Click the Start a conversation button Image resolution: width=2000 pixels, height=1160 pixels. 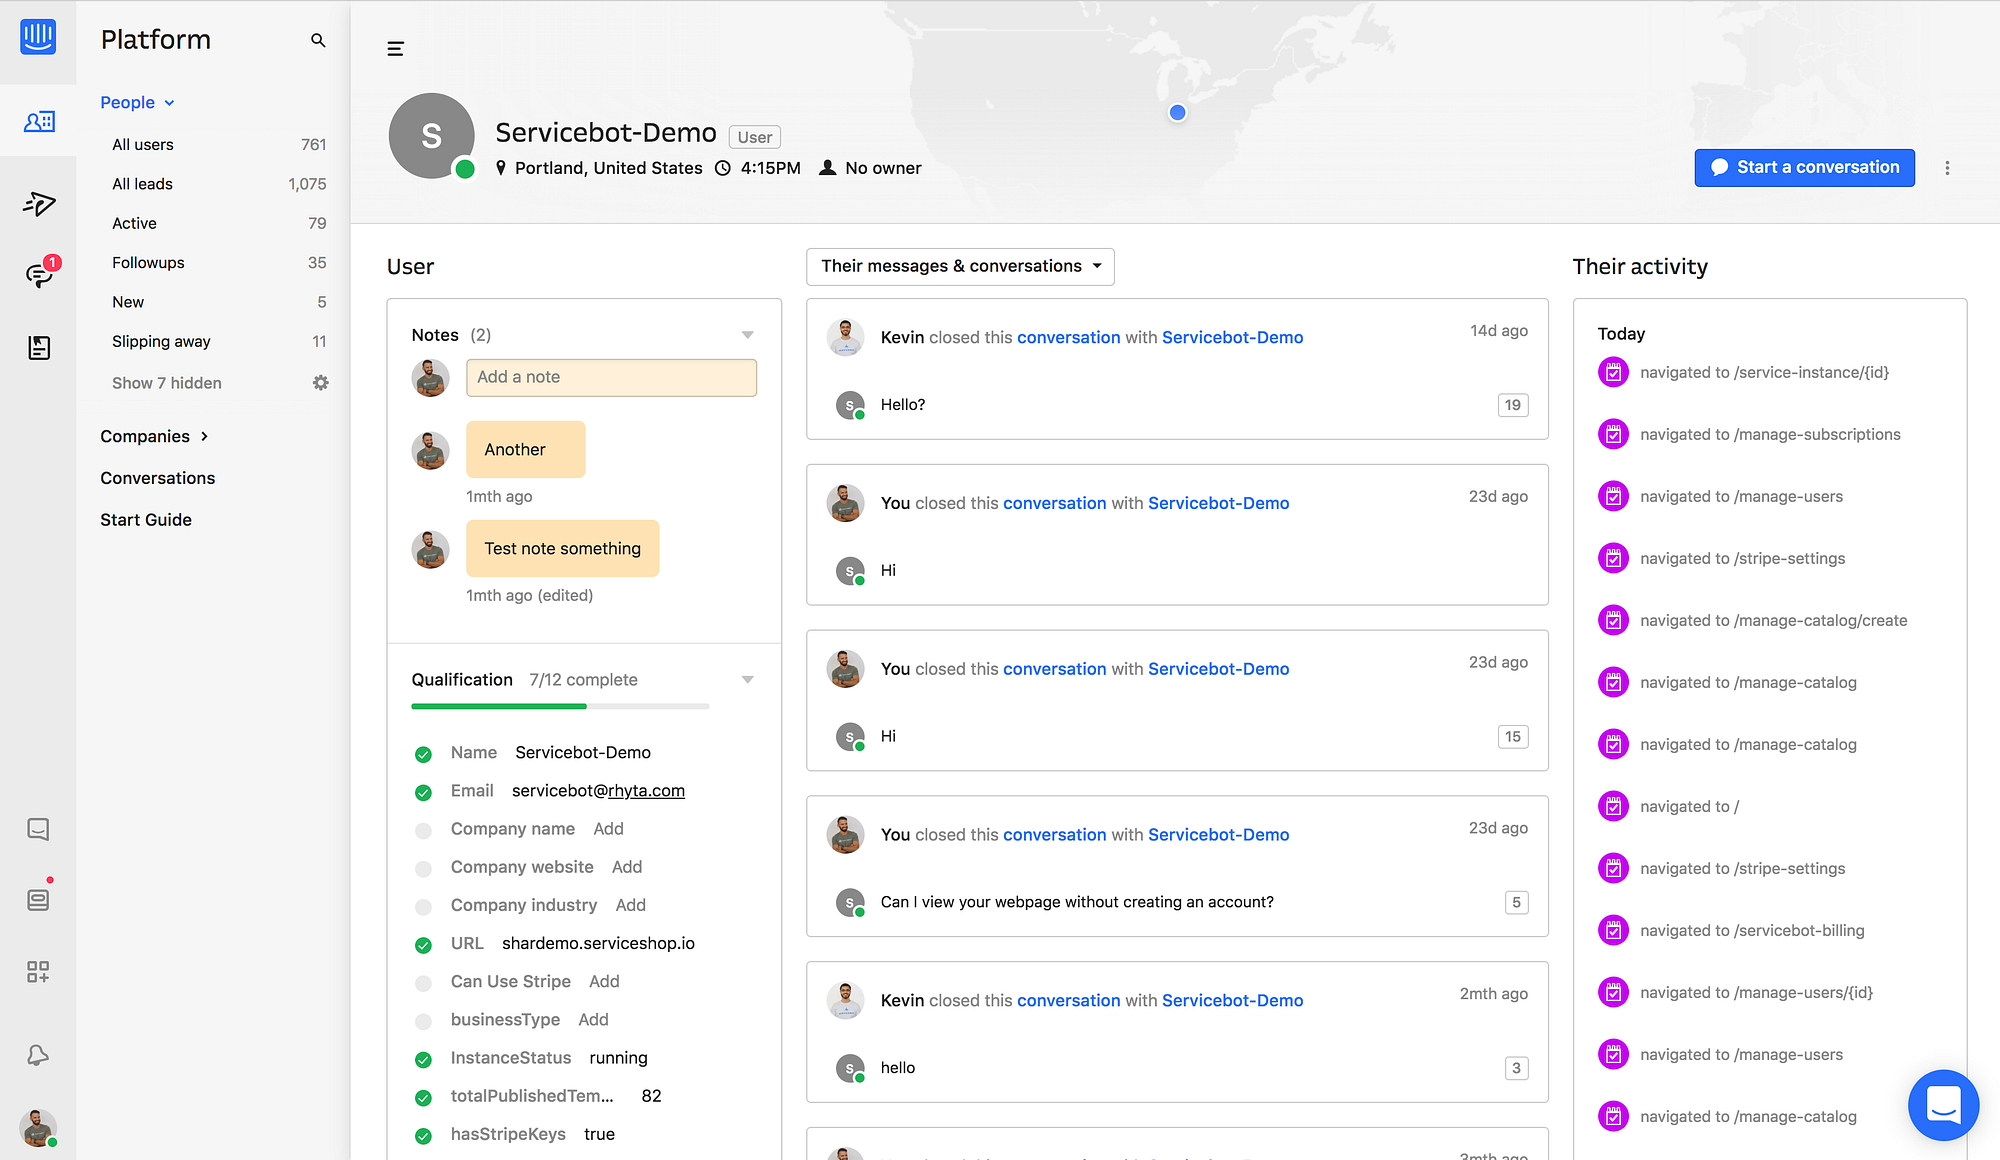1804,168
